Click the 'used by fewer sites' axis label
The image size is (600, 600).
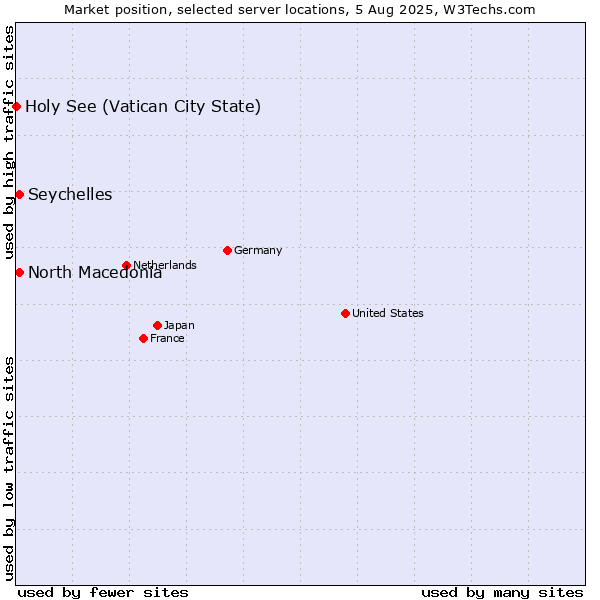click(x=103, y=593)
